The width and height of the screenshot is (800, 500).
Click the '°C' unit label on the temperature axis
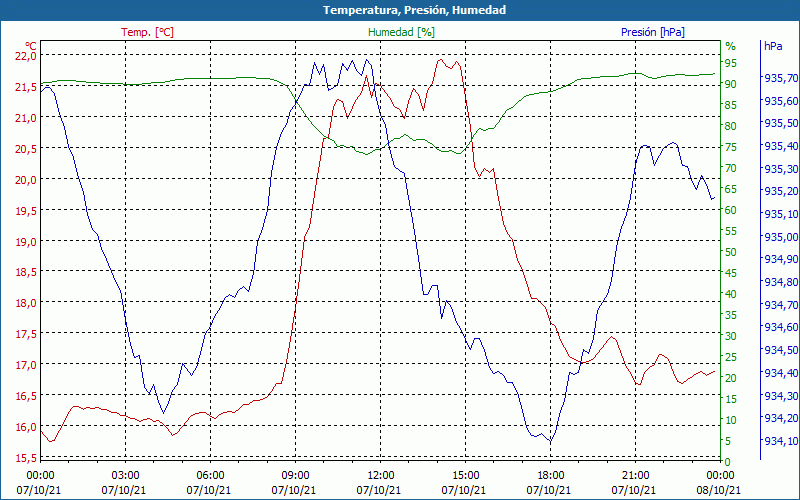pyautogui.click(x=31, y=45)
